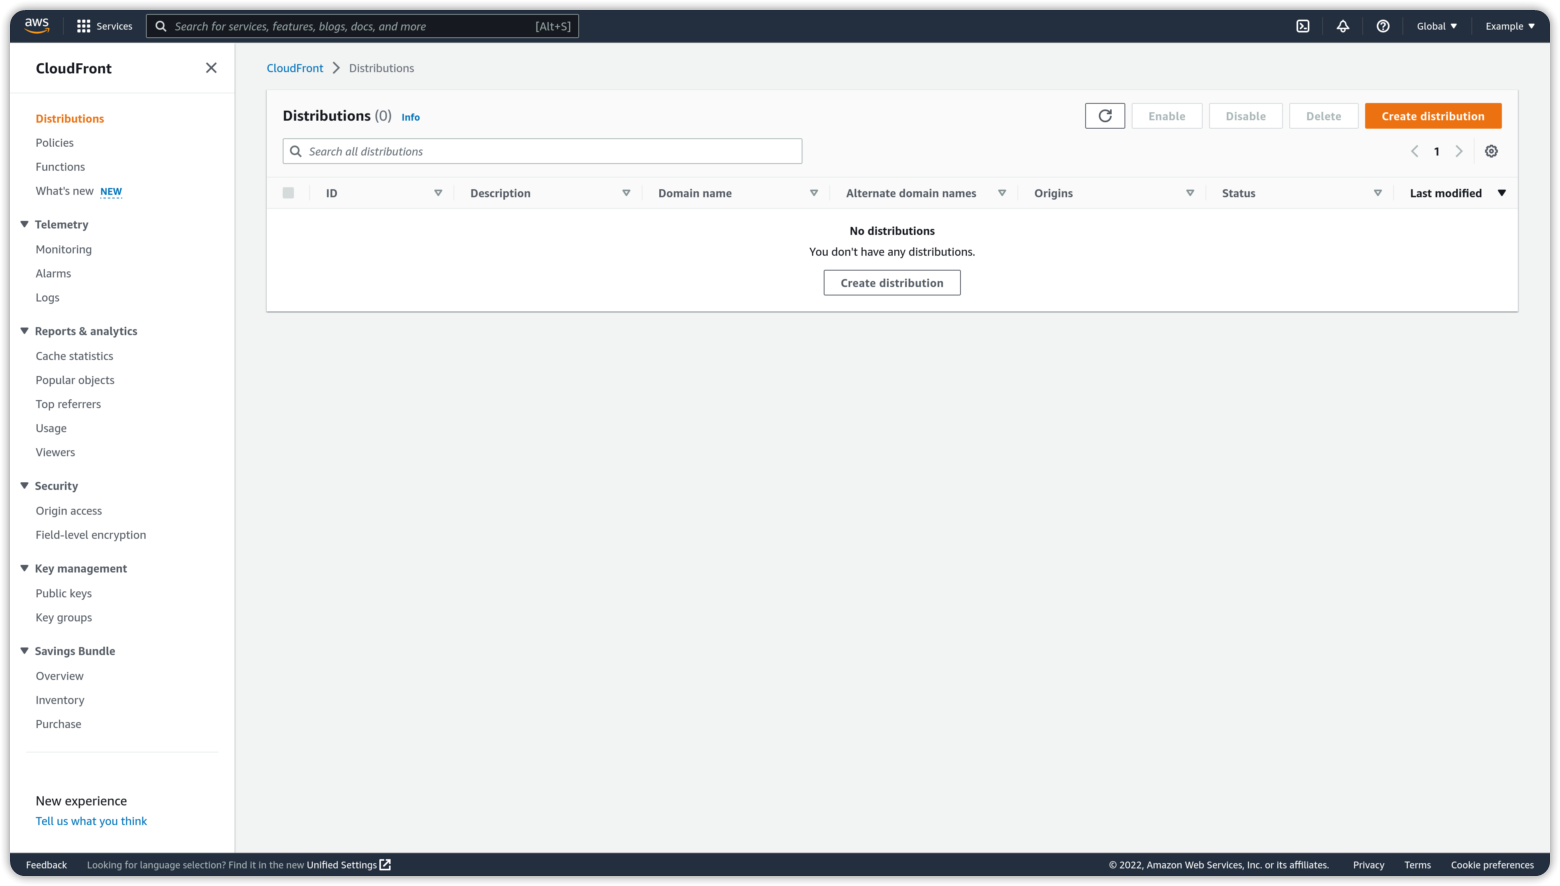Open the Privacy footer link
Image resolution: width=1560 pixels, height=886 pixels.
[1369, 865]
